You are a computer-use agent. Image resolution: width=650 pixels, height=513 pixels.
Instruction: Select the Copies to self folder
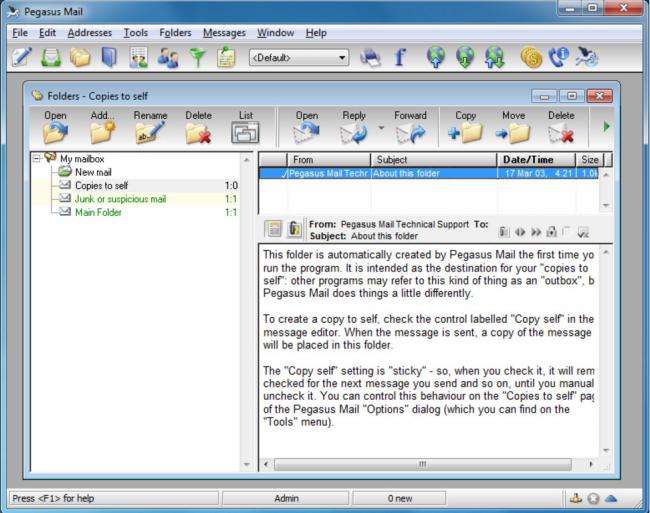(x=102, y=185)
